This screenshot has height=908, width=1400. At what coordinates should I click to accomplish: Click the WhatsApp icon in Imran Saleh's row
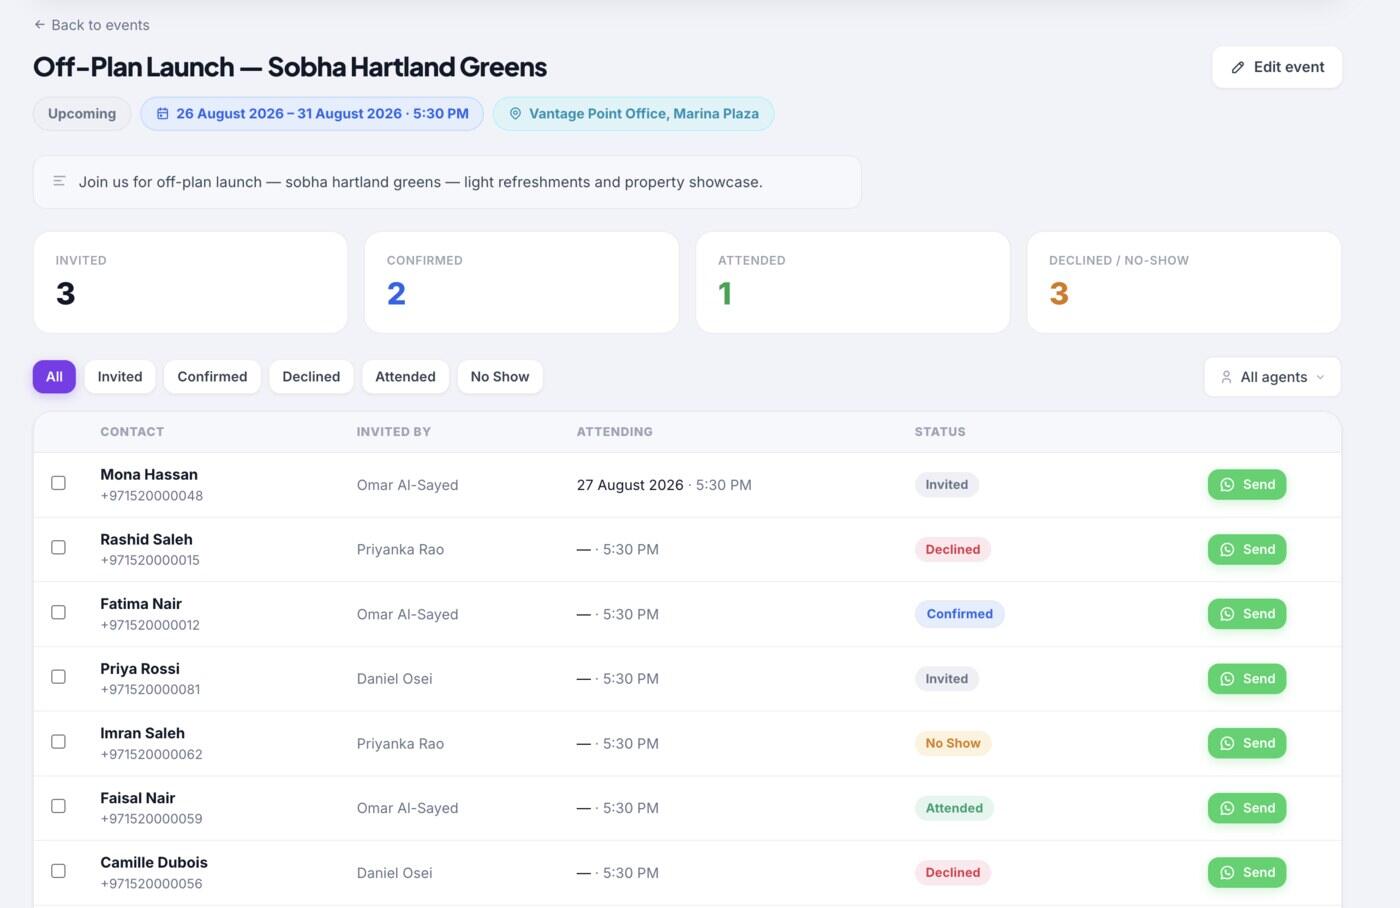click(1227, 743)
